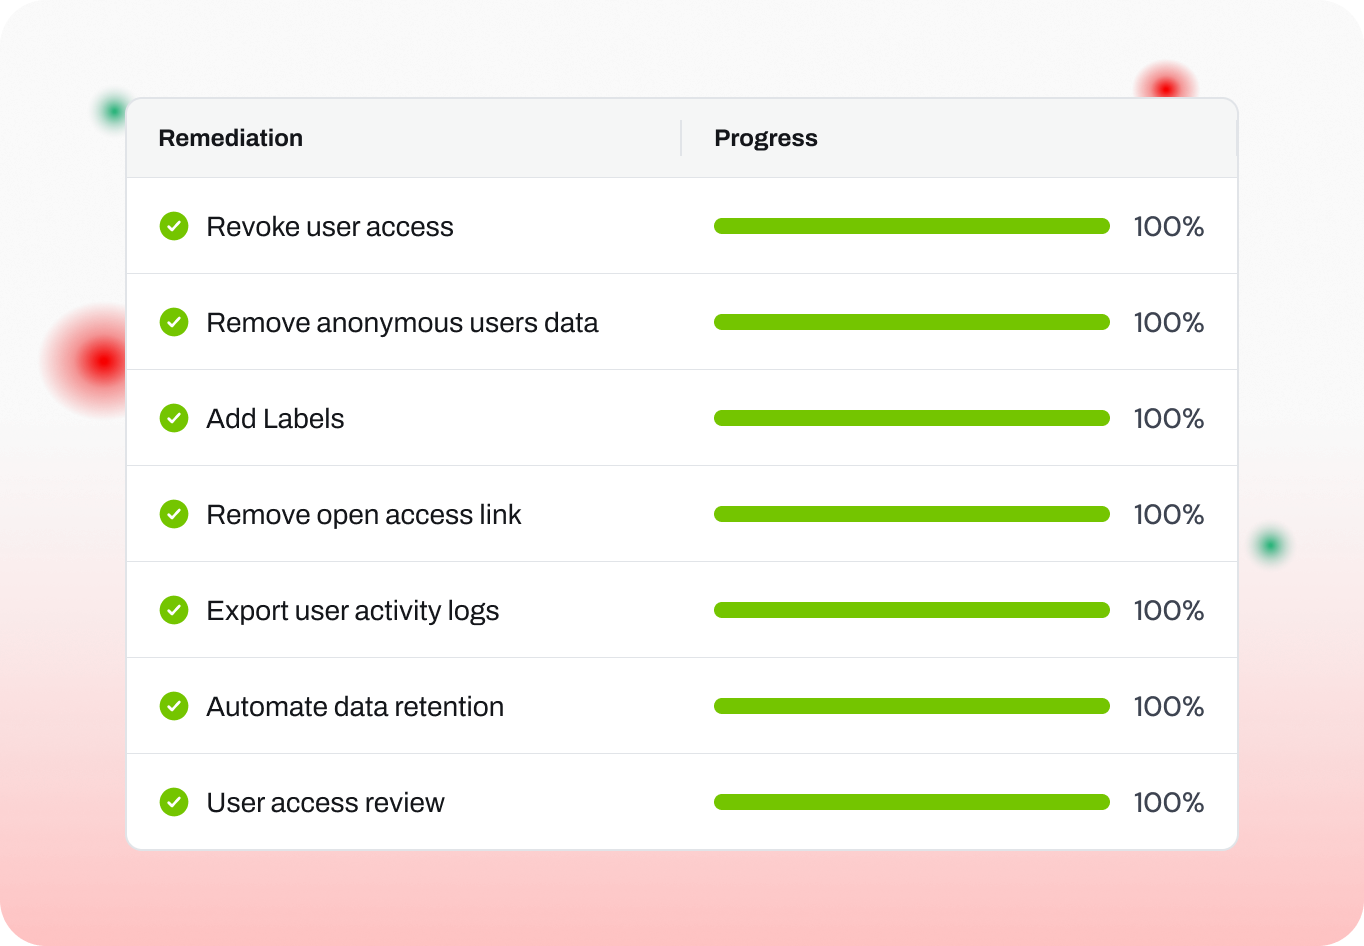The height and width of the screenshot is (946, 1364).
Task: Click the Revoke user access progress bar
Action: tap(911, 226)
